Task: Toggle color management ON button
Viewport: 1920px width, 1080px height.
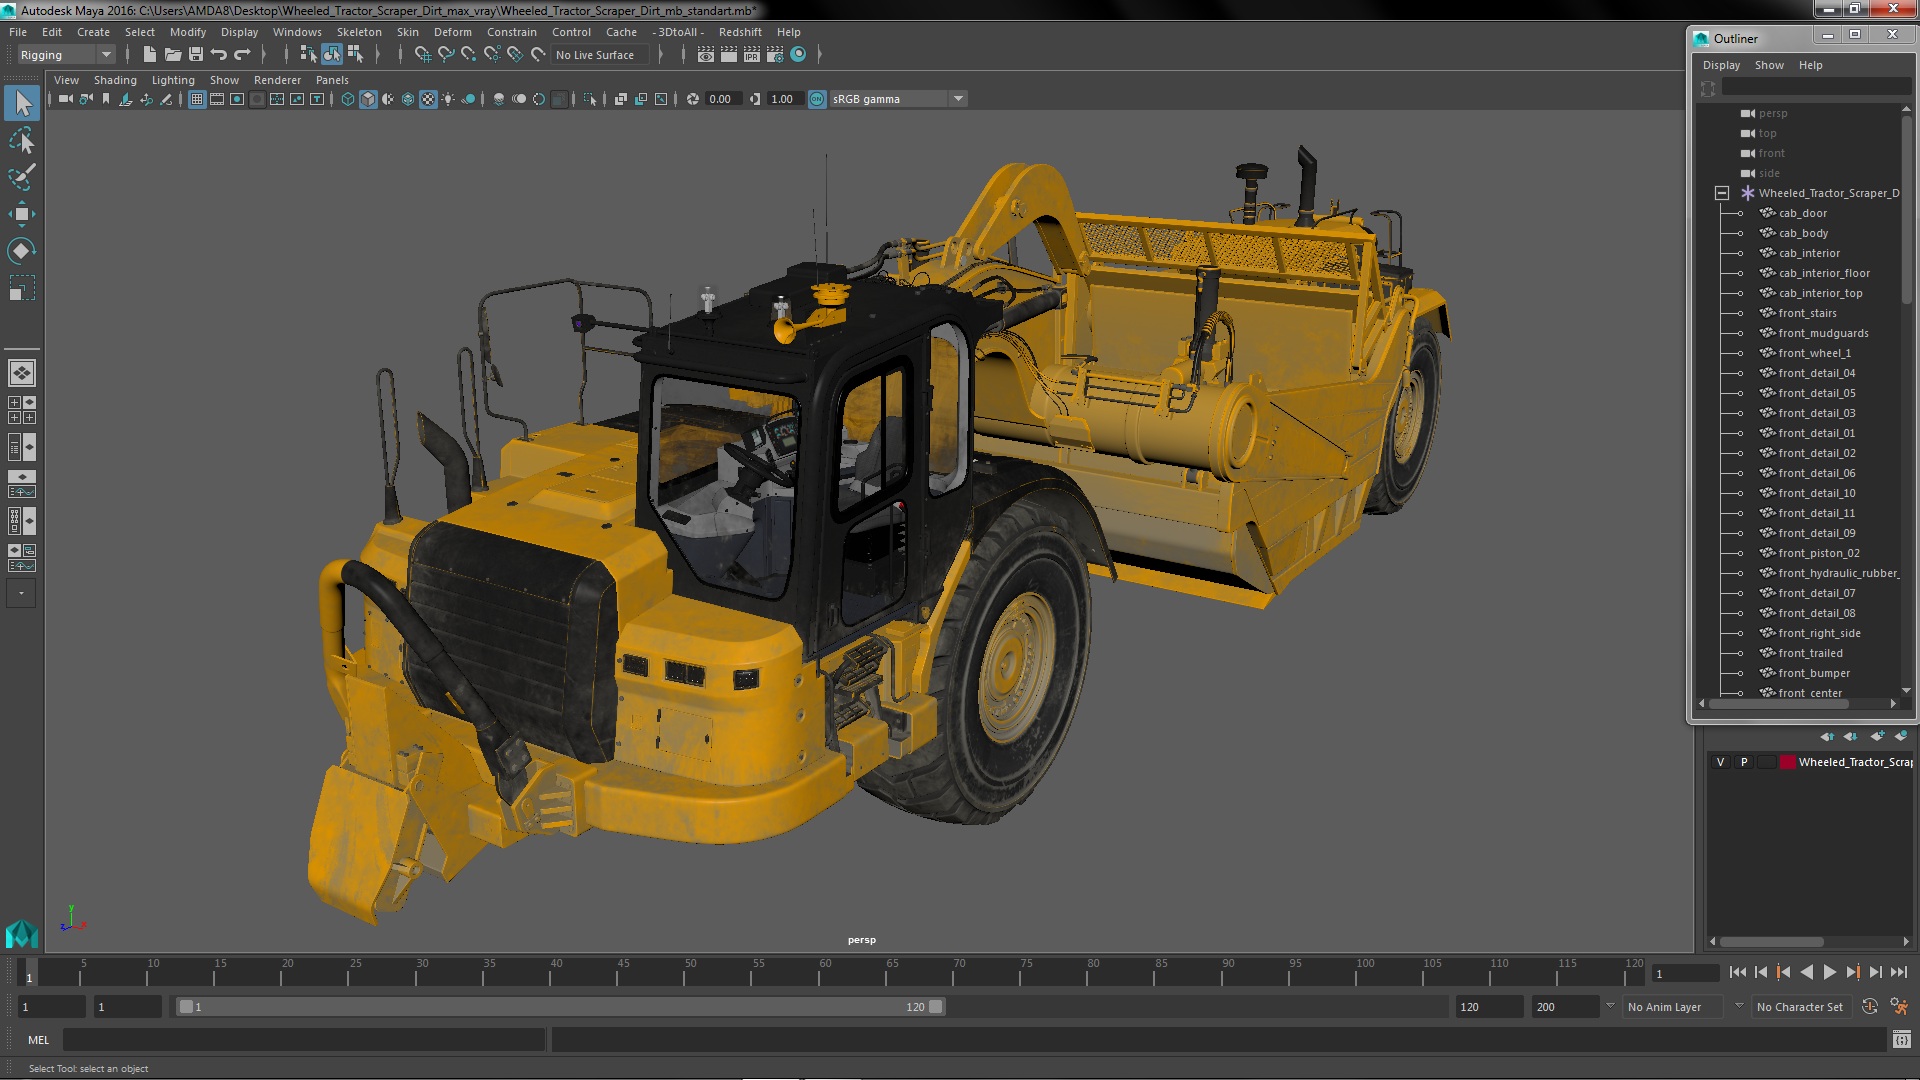Action: (817, 99)
